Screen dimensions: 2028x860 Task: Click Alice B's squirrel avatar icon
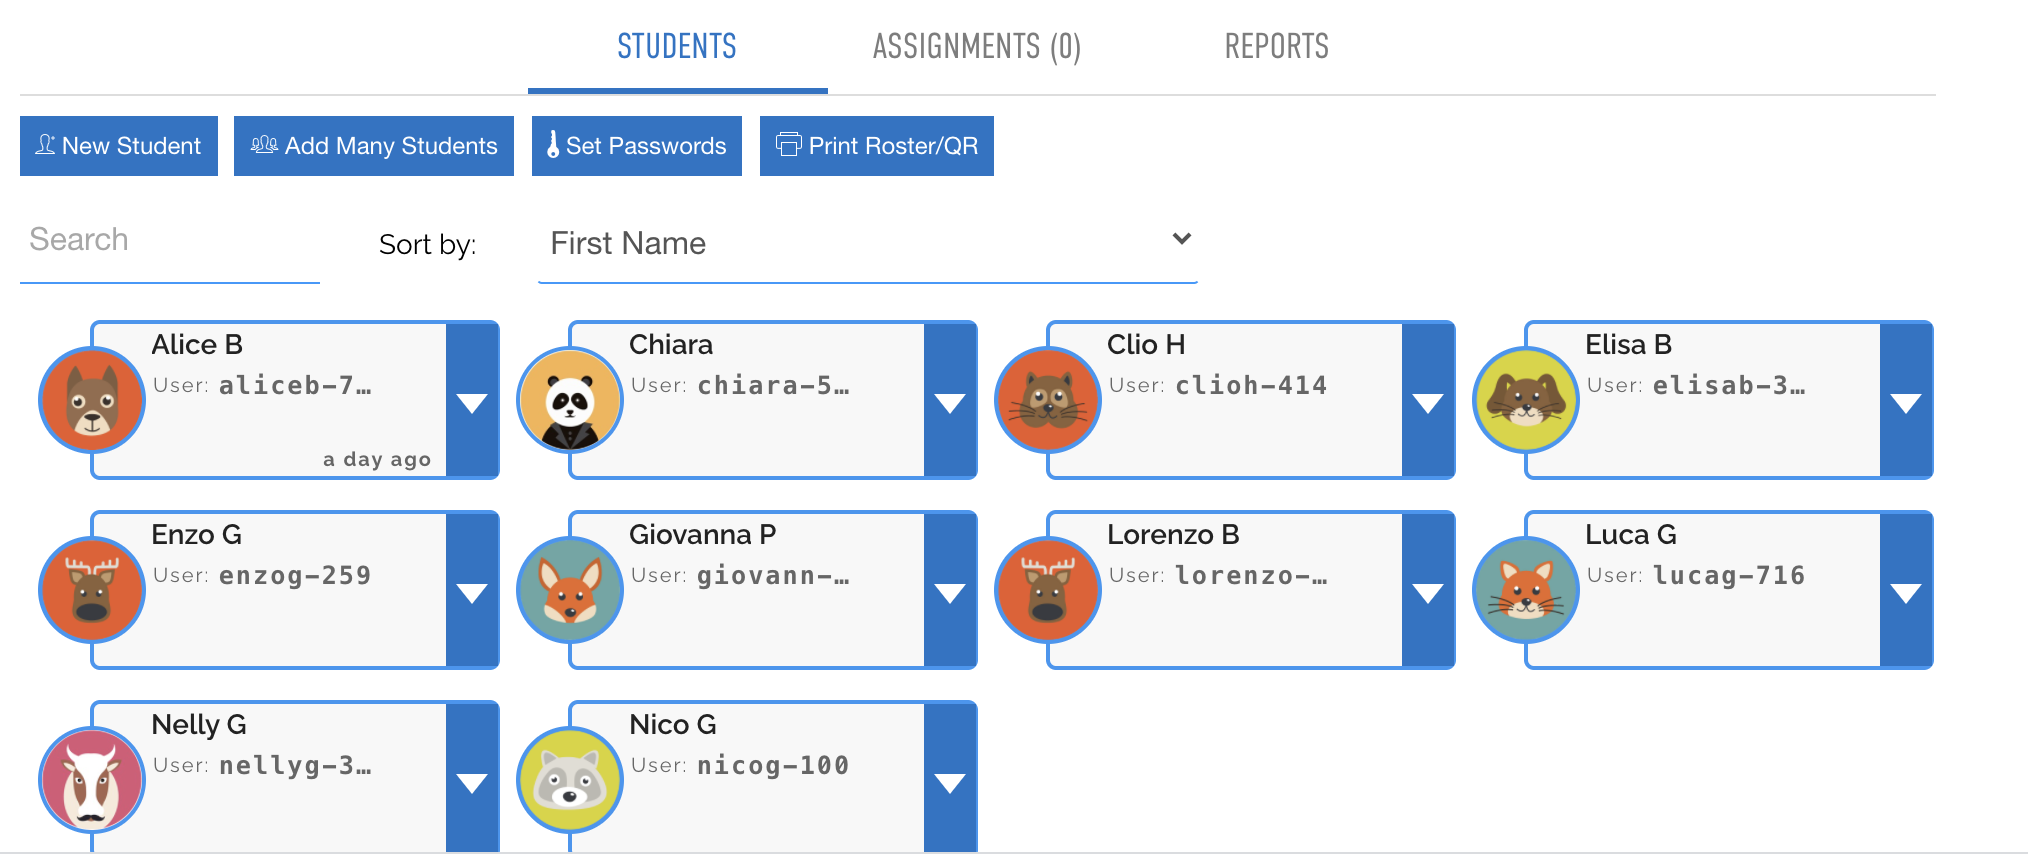pyautogui.click(x=92, y=400)
